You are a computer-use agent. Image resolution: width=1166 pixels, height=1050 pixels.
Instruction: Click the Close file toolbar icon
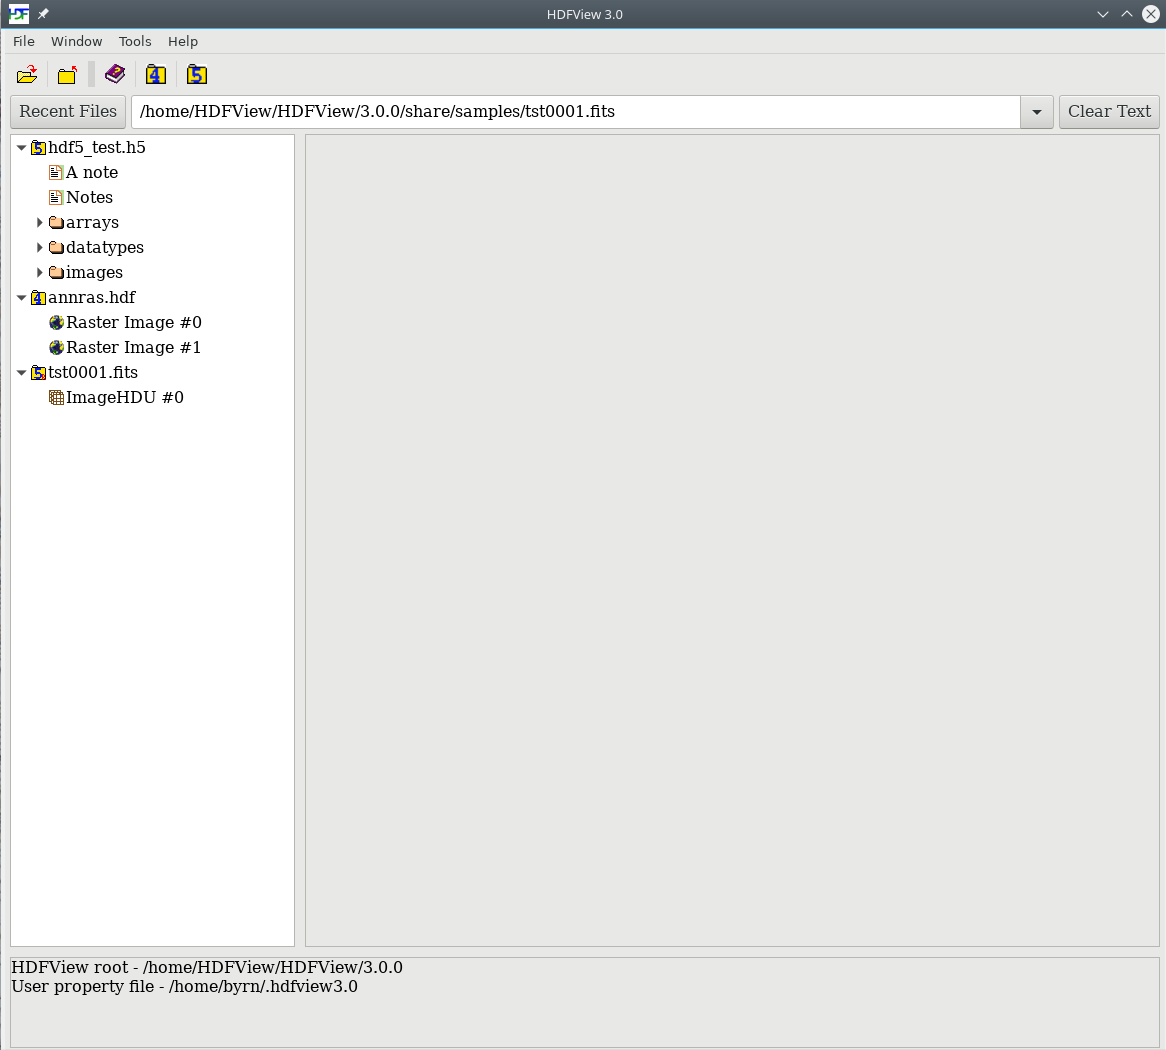coord(68,74)
